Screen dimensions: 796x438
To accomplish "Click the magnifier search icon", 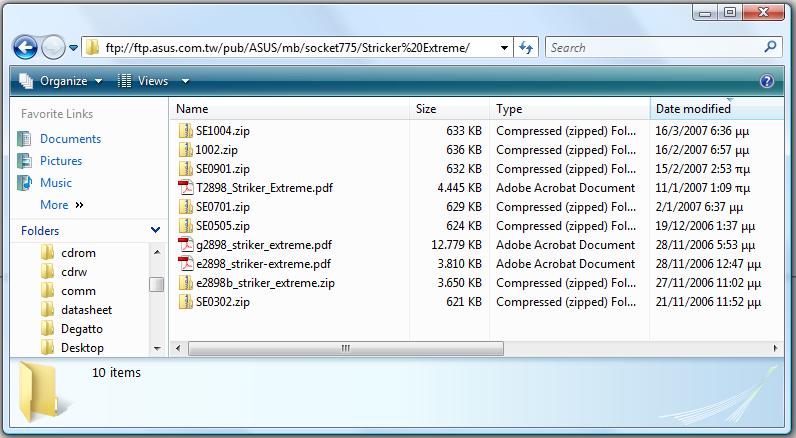I will pyautogui.click(x=770, y=47).
